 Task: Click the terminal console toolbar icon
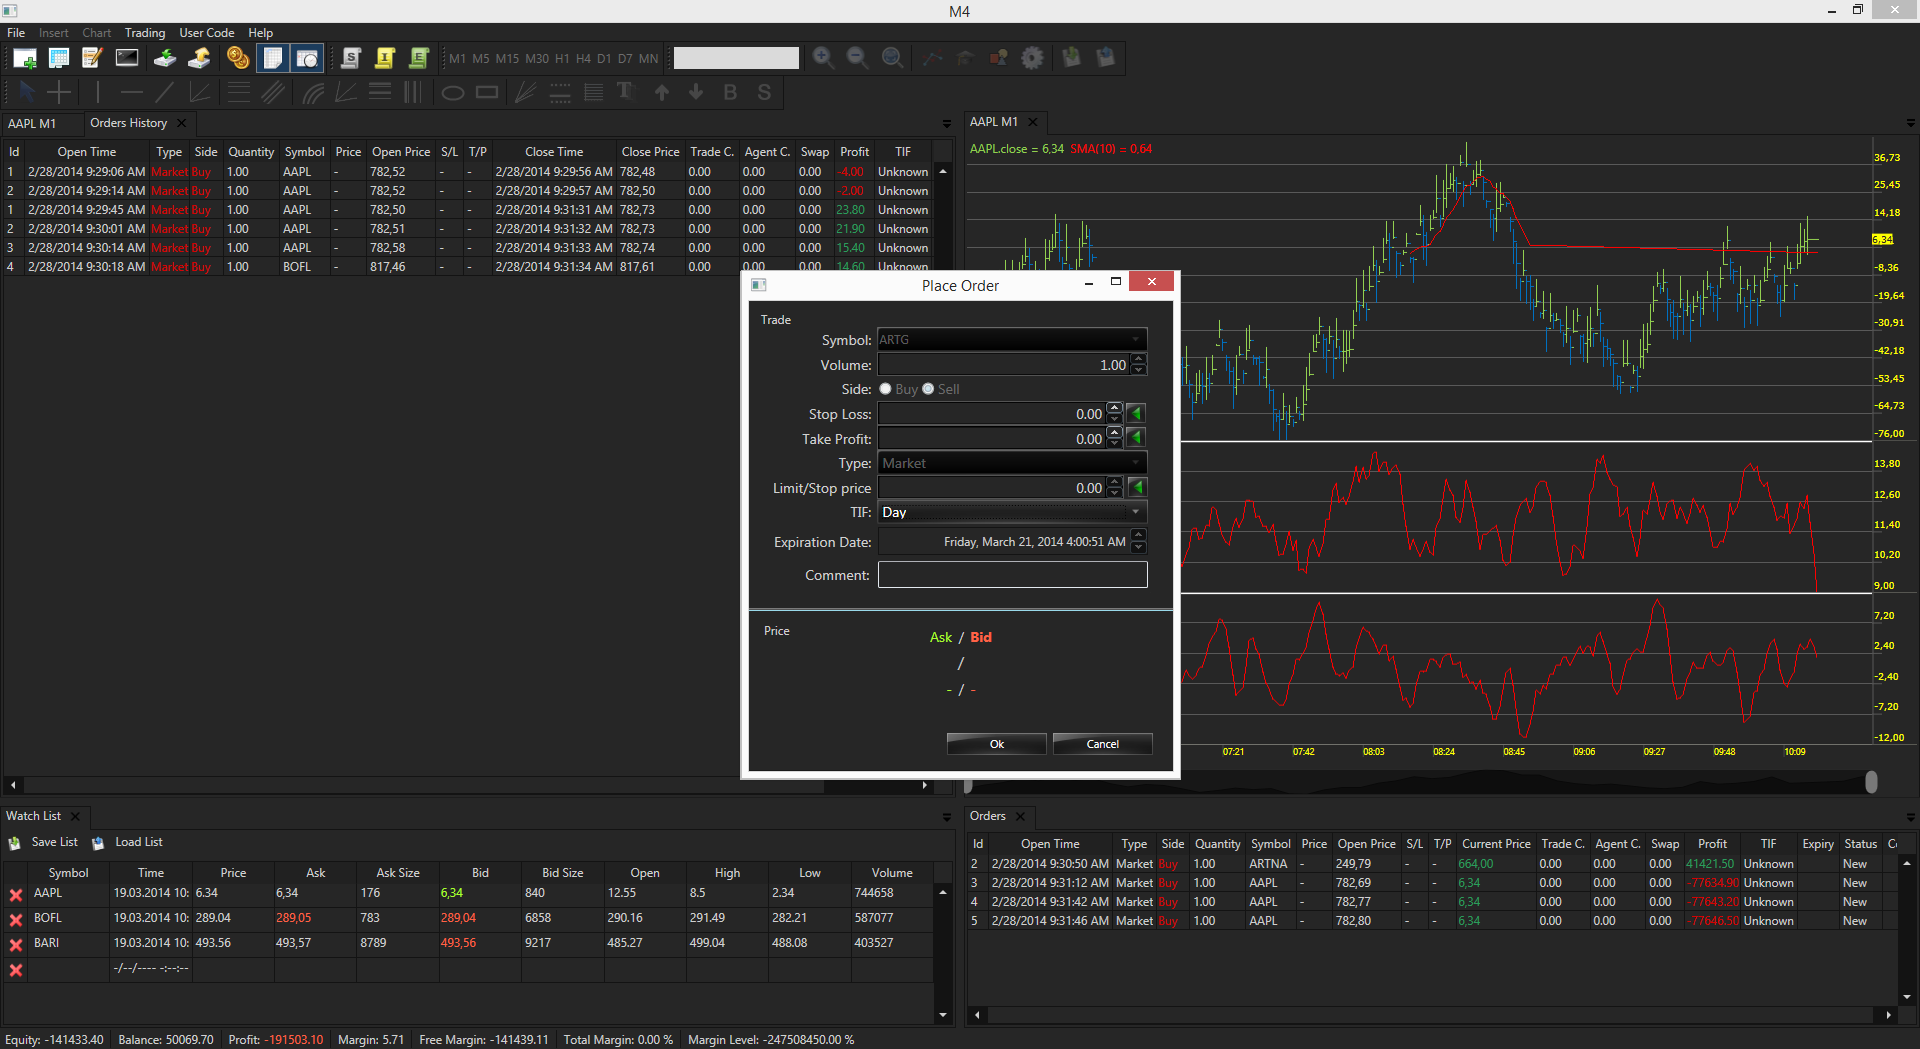(x=127, y=58)
